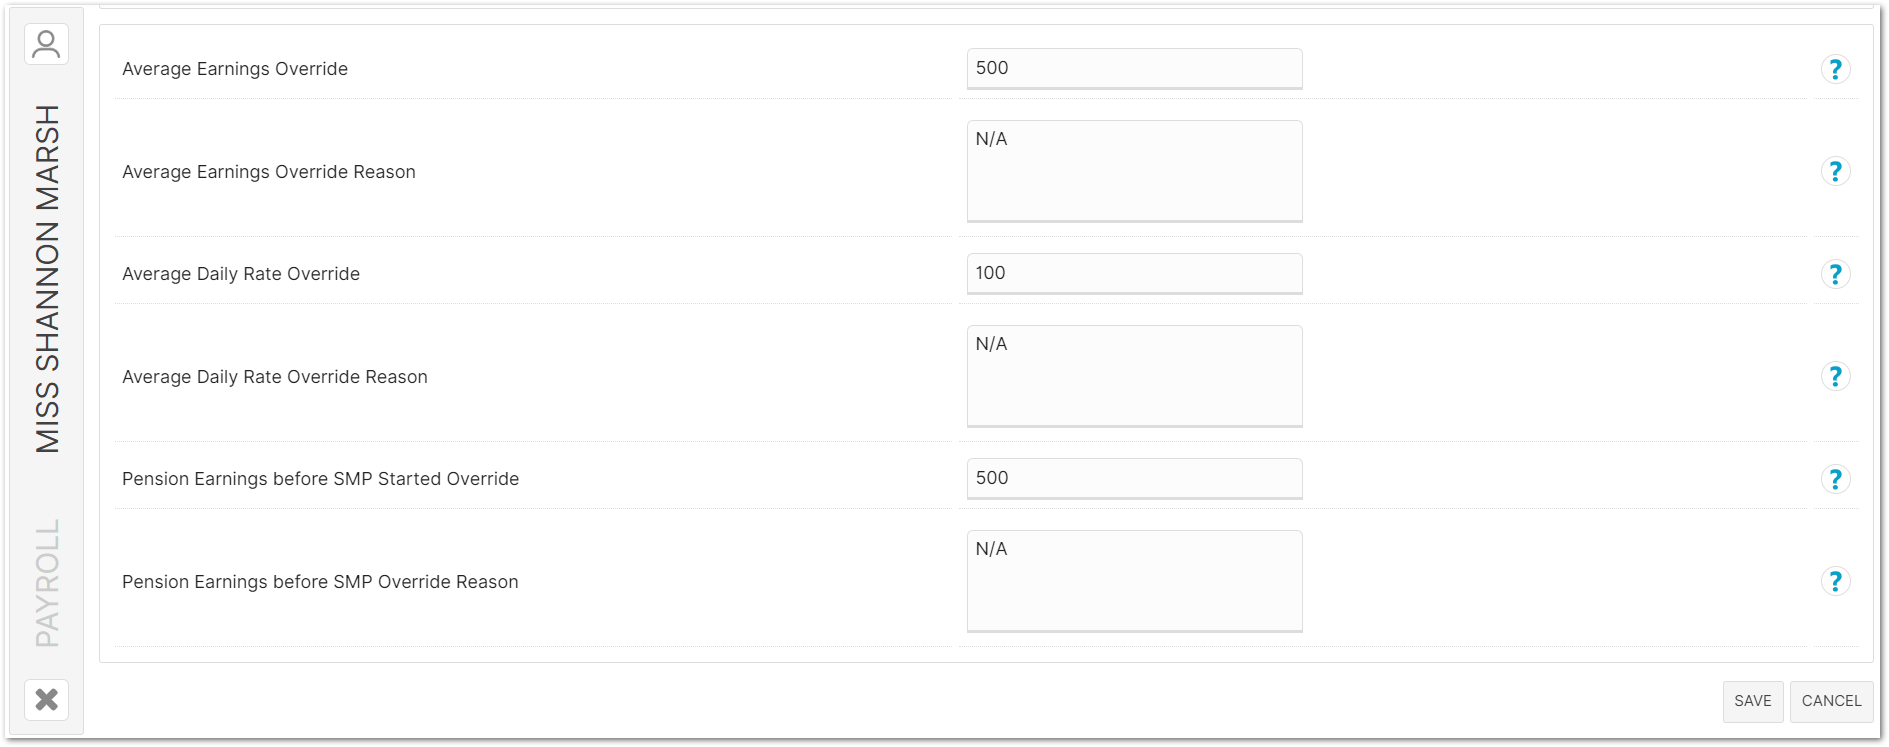1889x747 pixels.
Task: Show help for Average Daily Rate Override Reason
Action: [1835, 377]
